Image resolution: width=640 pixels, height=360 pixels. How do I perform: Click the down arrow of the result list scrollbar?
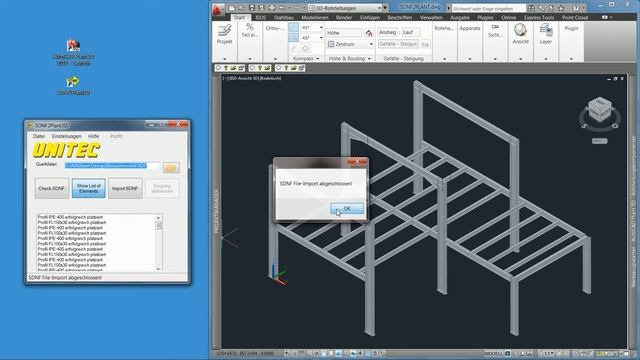click(159, 269)
